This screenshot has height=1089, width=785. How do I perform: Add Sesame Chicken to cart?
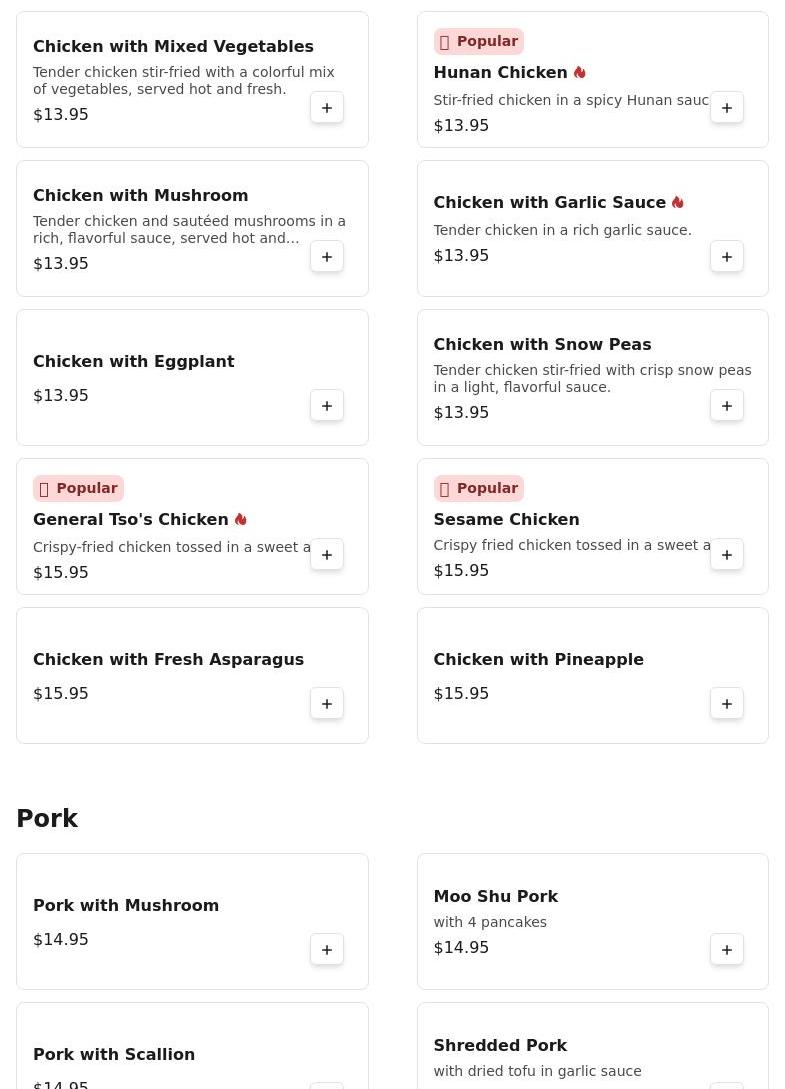pos(727,555)
